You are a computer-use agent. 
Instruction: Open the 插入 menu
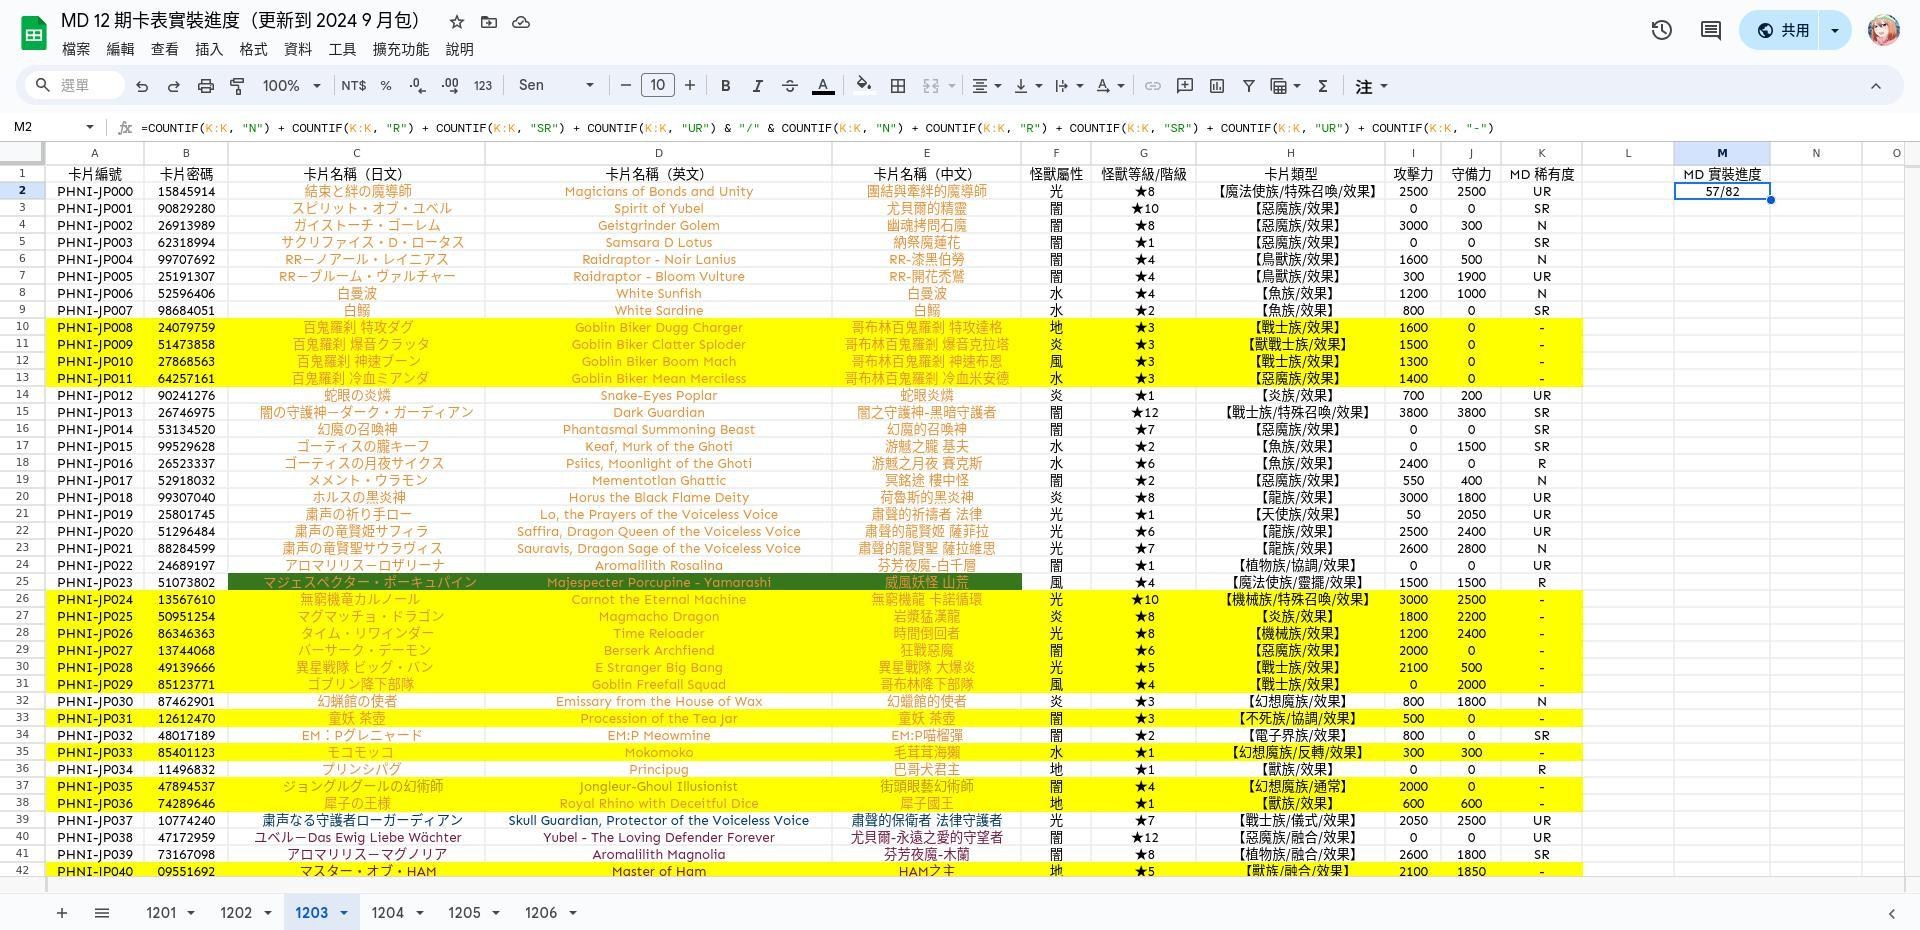click(x=209, y=49)
